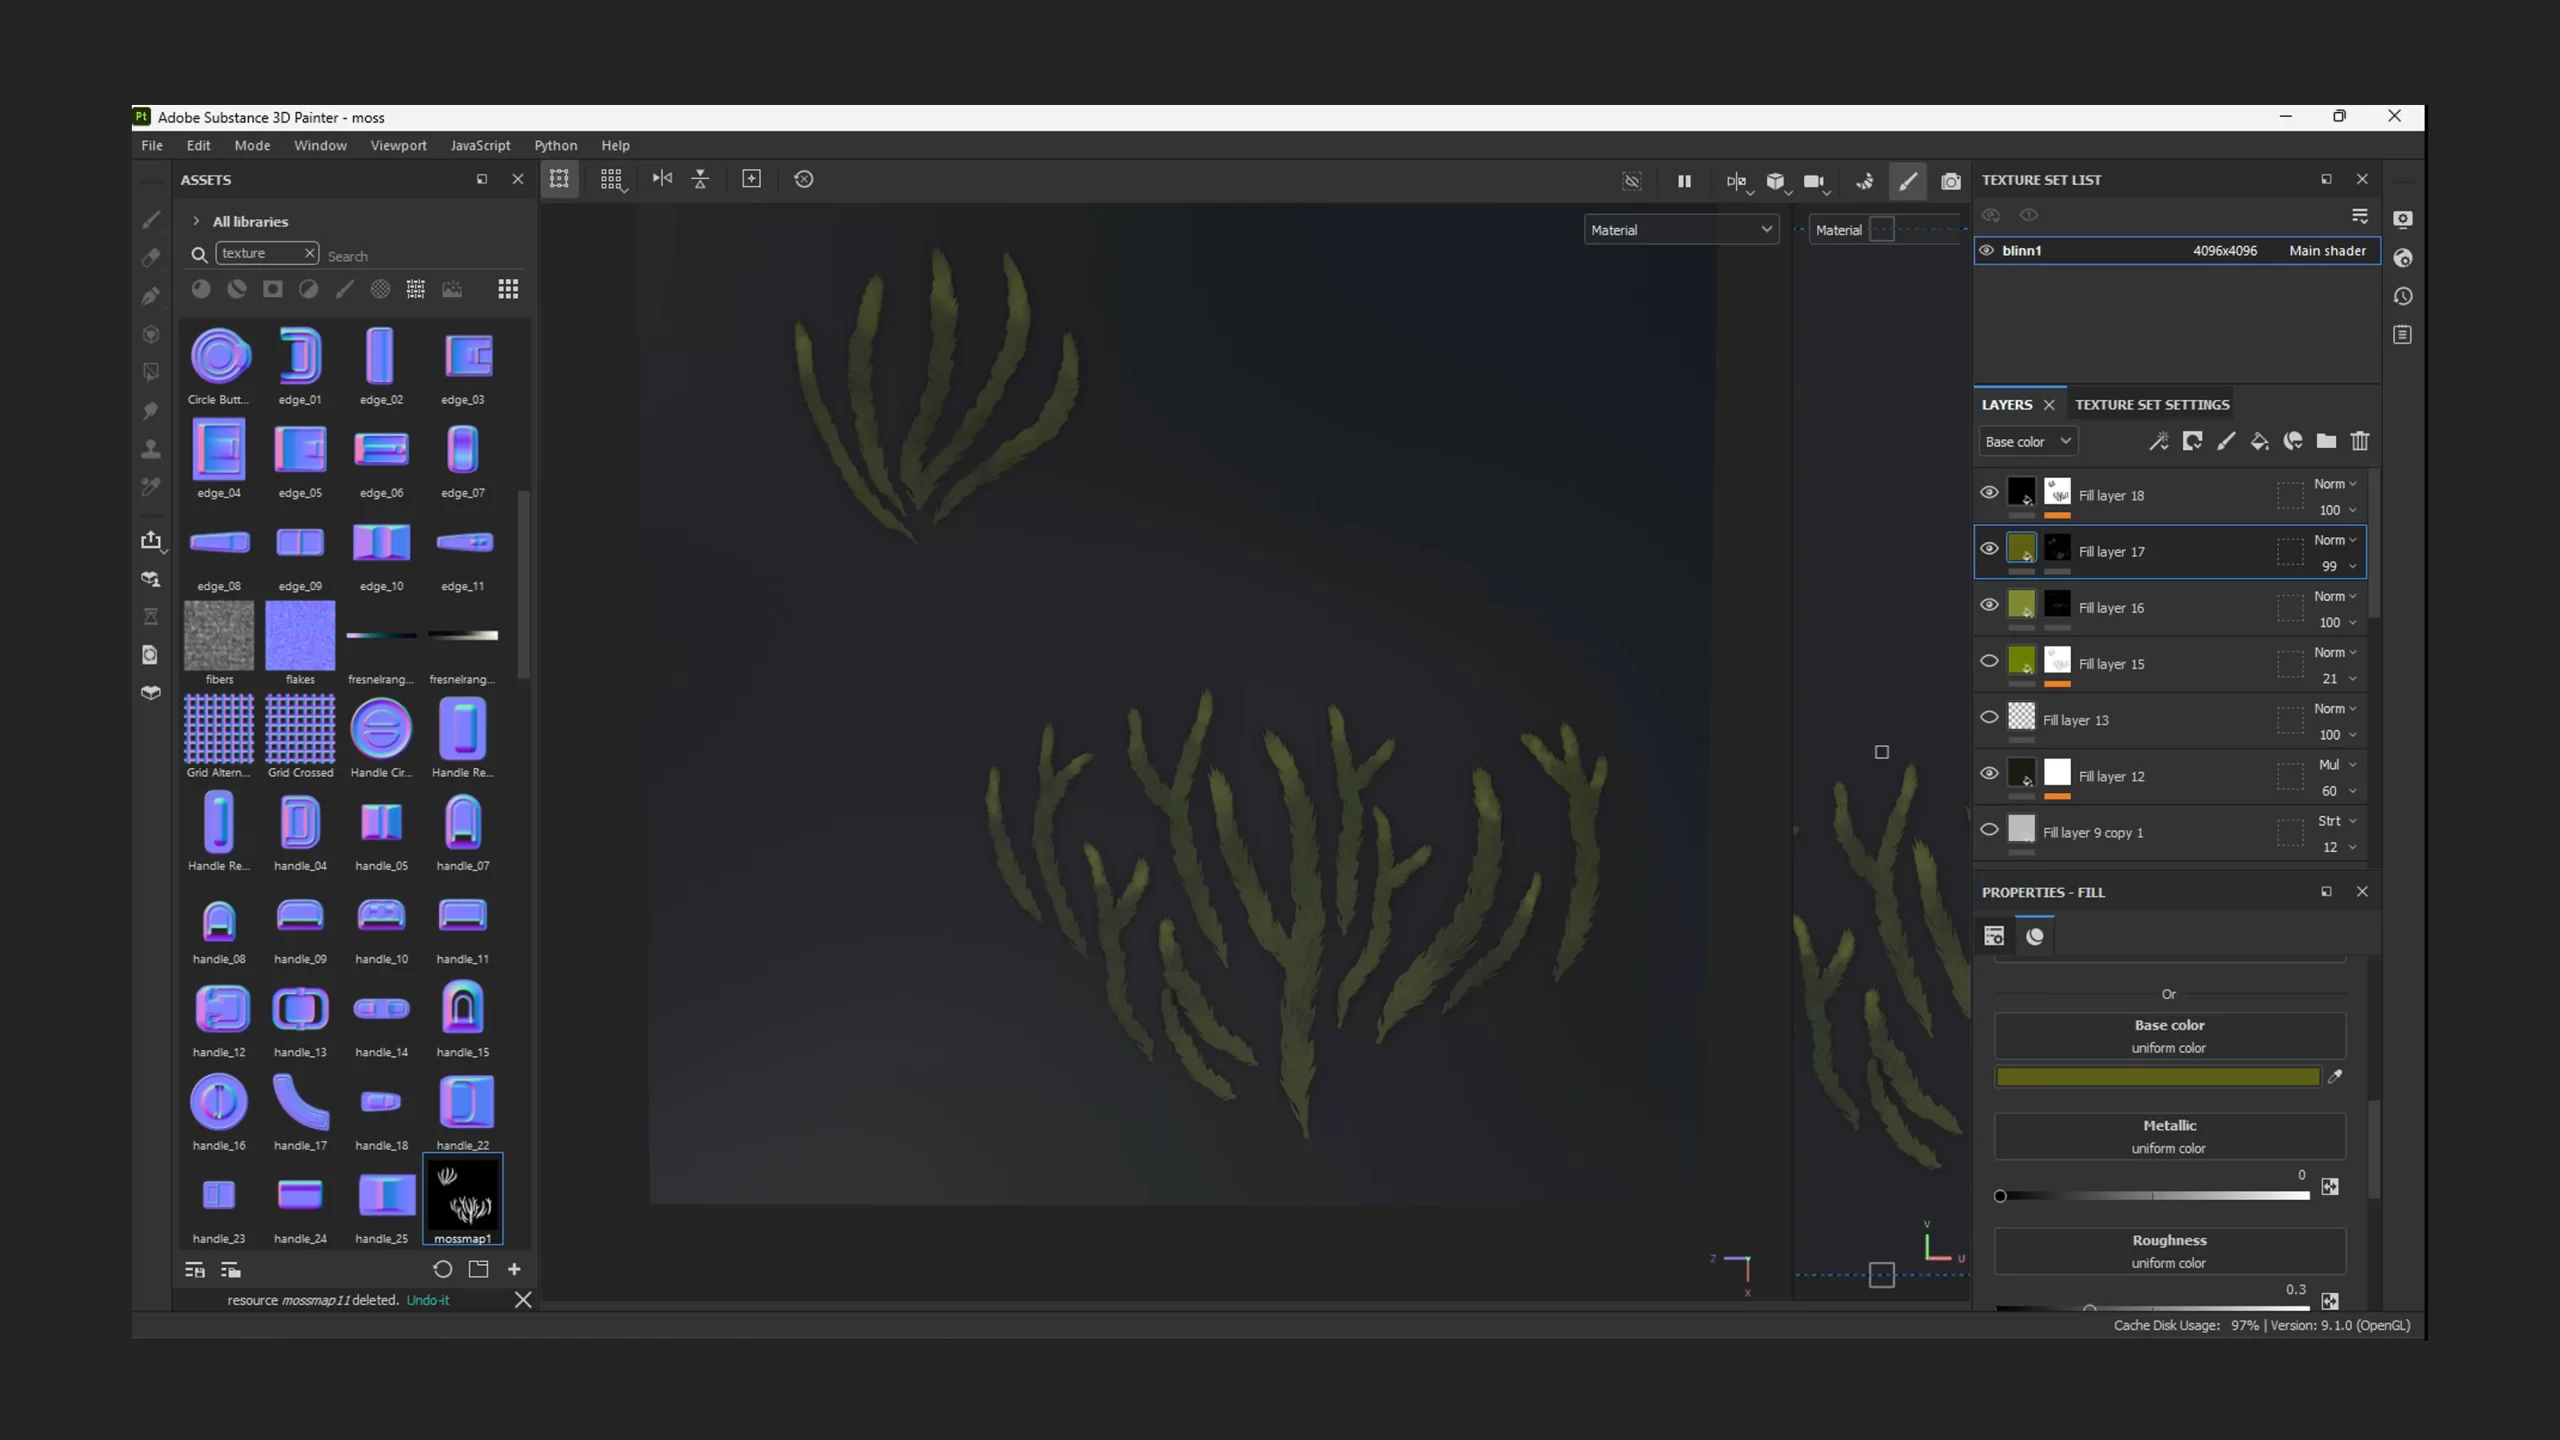Click the Roughness uniform color button
The image size is (2560, 1440).
[x=2169, y=1251]
